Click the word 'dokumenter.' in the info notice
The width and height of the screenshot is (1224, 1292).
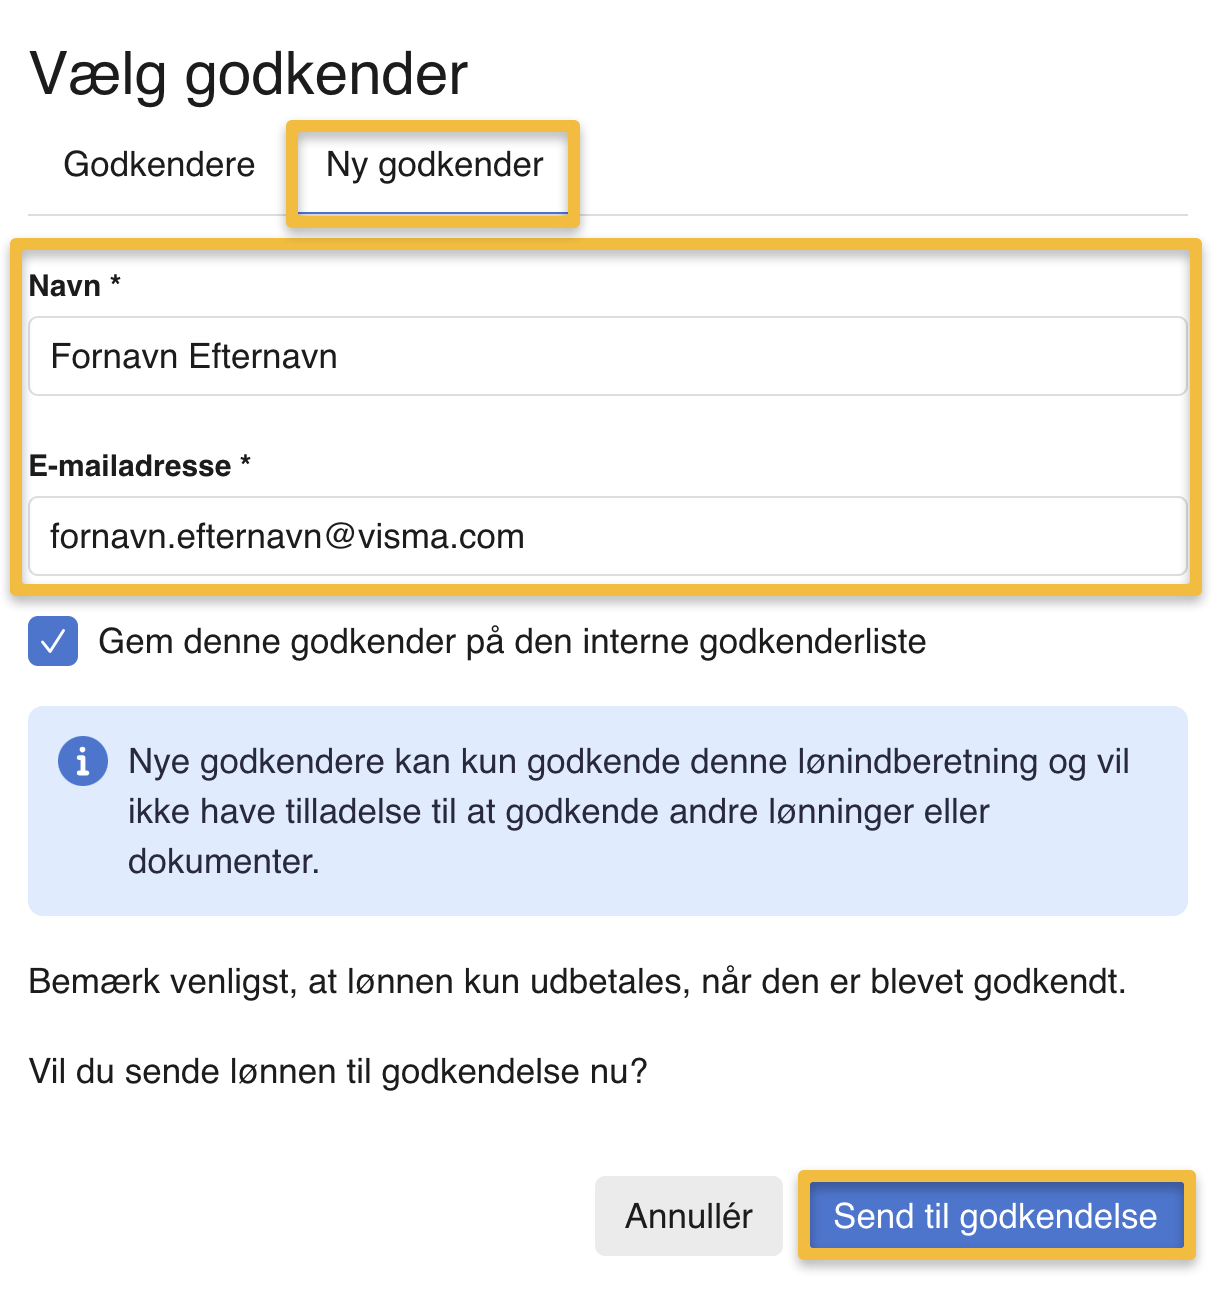224,862
